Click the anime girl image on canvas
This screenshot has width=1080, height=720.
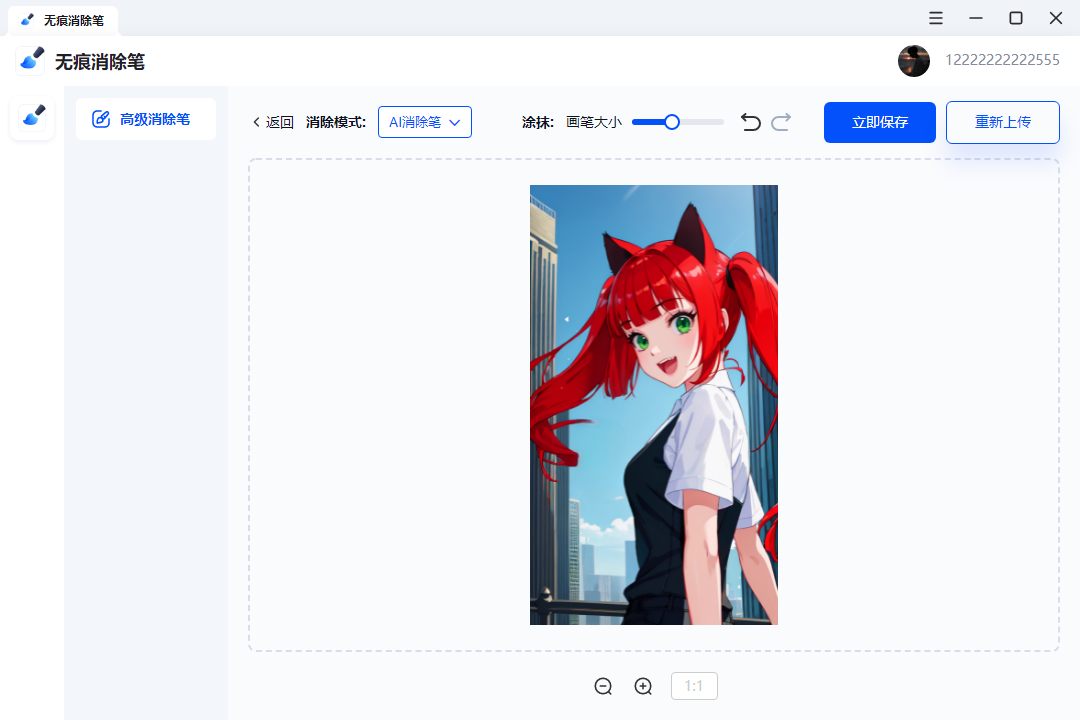[x=654, y=404]
